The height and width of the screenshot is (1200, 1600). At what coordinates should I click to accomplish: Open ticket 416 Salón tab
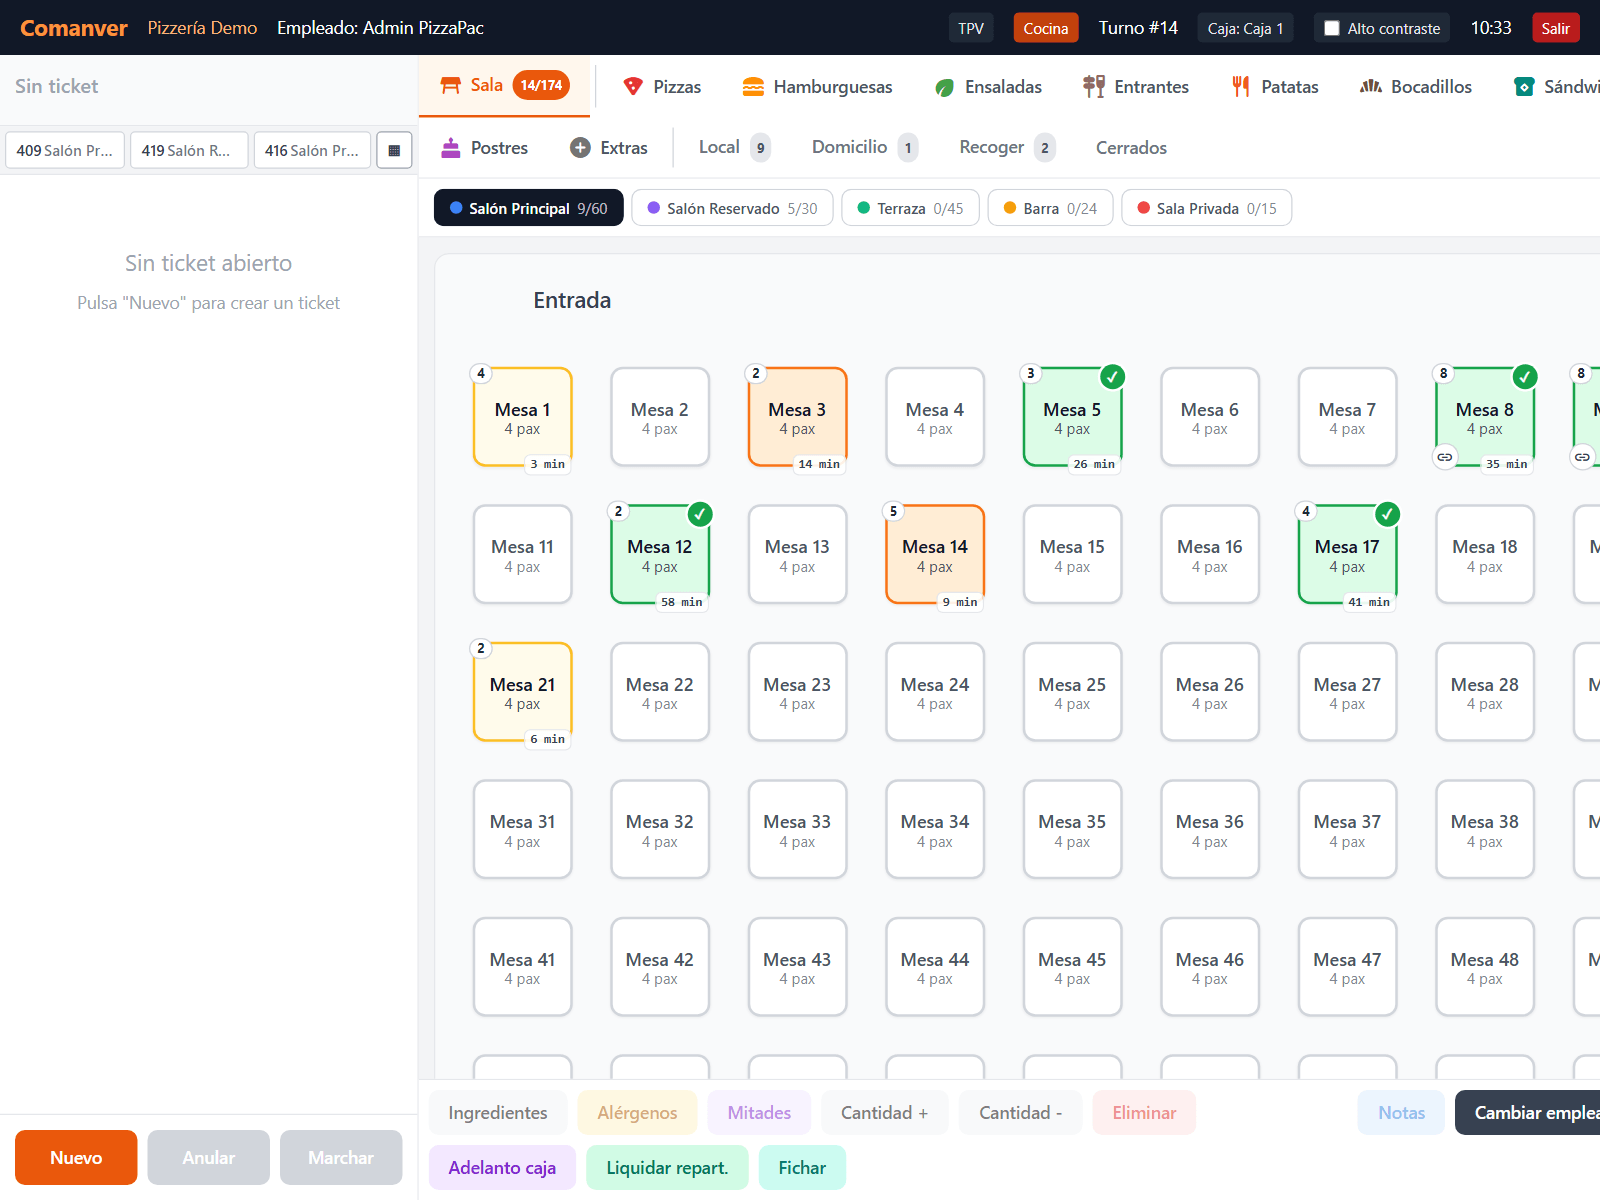coord(312,150)
